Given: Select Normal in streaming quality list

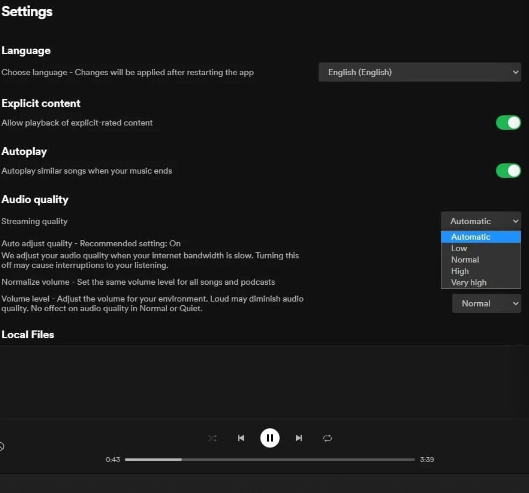Looking at the screenshot, I should (481, 260).
